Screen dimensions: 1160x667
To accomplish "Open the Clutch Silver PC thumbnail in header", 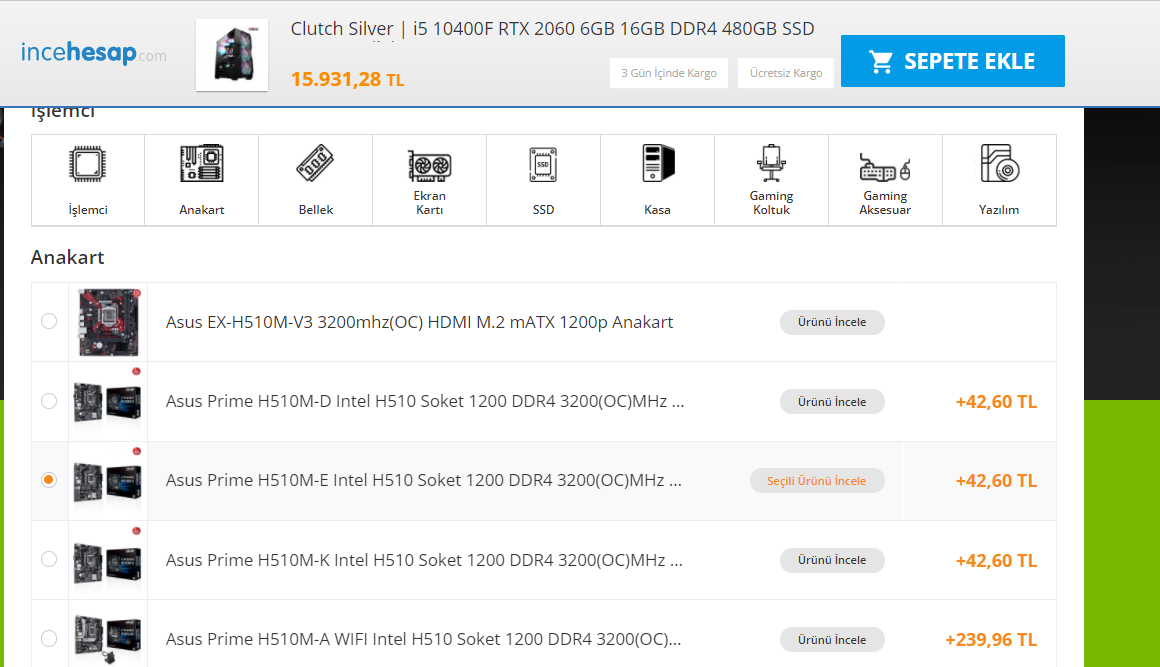I will 232,55.
